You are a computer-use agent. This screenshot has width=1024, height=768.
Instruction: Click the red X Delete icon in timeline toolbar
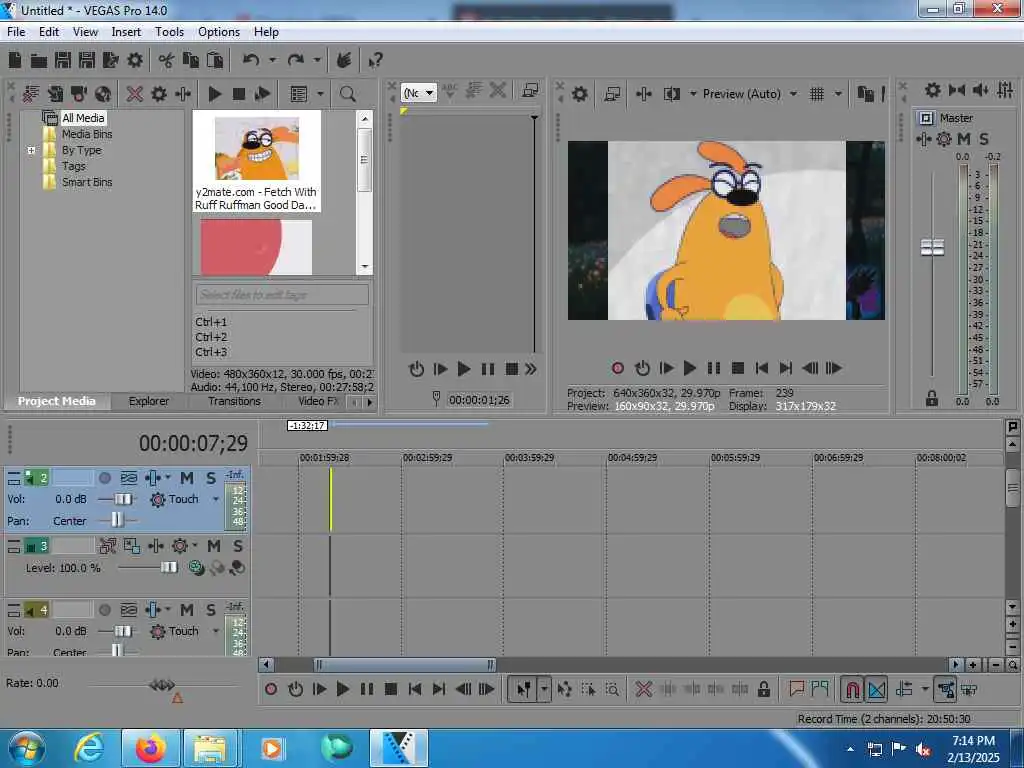(x=643, y=689)
